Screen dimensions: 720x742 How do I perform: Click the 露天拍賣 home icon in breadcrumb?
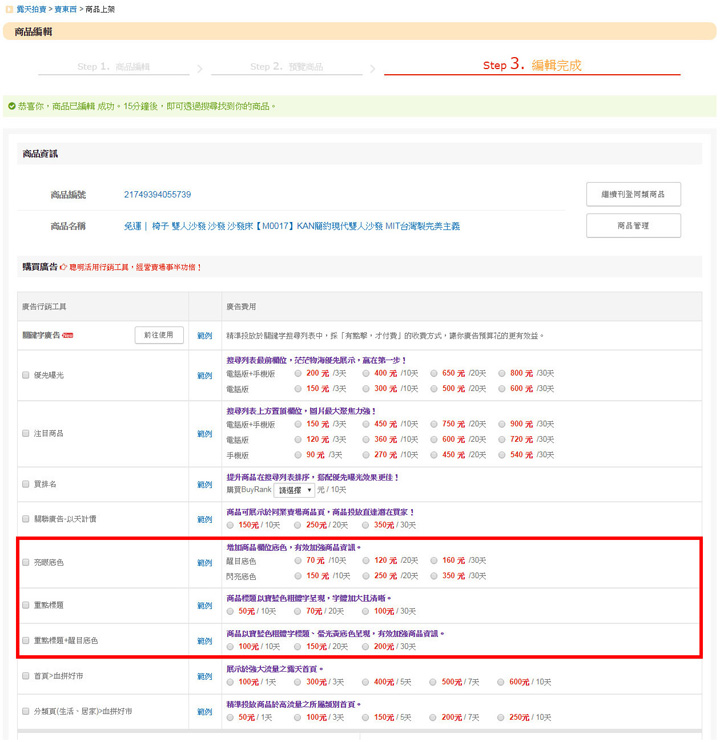pyautogui.click(x=9, y=8)
